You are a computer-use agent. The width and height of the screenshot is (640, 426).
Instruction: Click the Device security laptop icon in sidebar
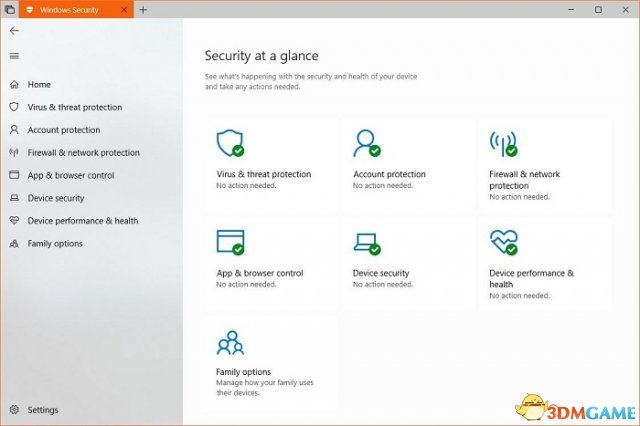[x=14, y=198]
